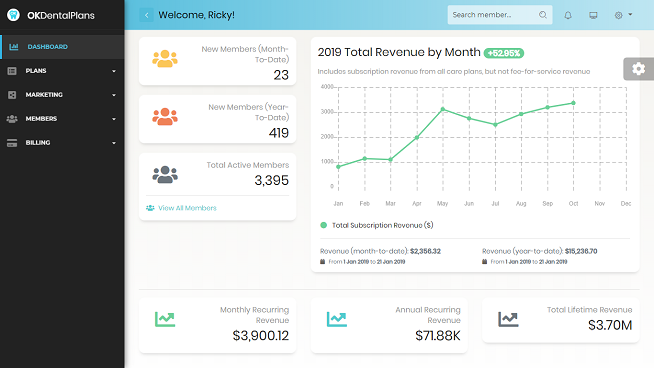Select the MARKETING menu item
The width and height of the screenshot is (654, 368).
[62, 95]
